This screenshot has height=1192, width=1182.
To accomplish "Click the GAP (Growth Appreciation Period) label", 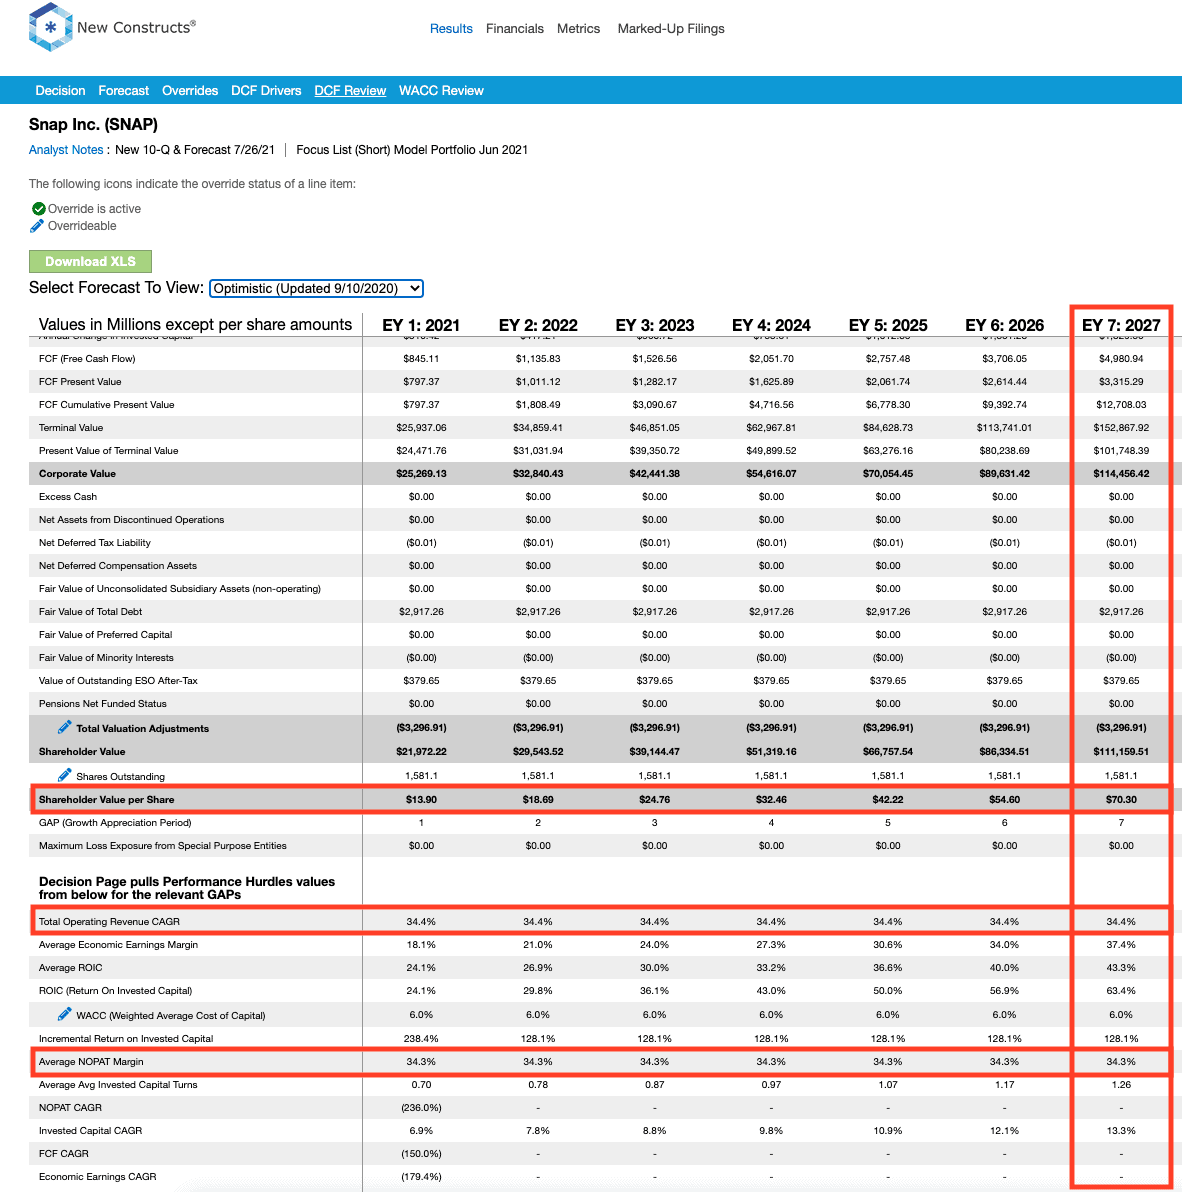I will point(115,823).
